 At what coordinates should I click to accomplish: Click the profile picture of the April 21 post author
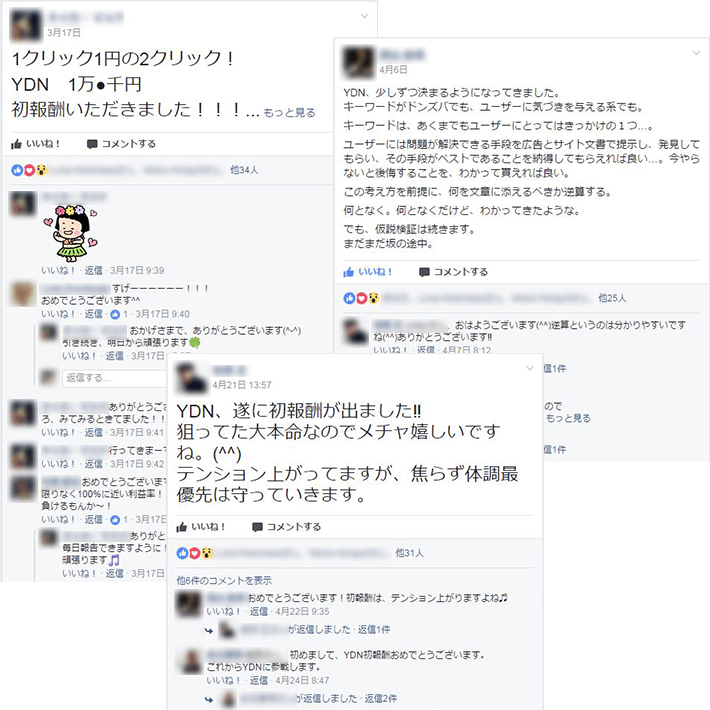tap(191, 377)
